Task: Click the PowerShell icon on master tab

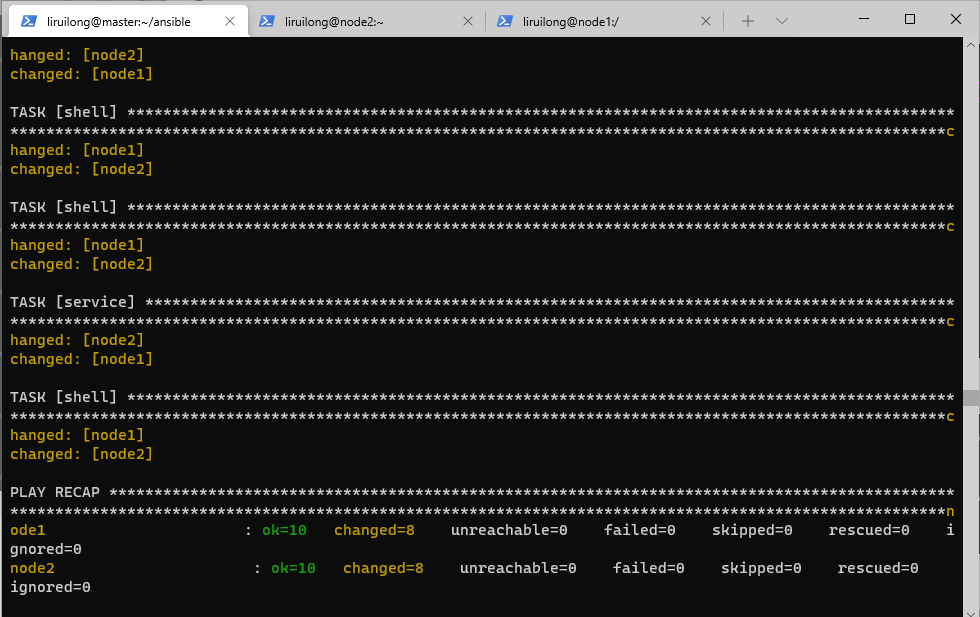Action: tap(28, 21)
